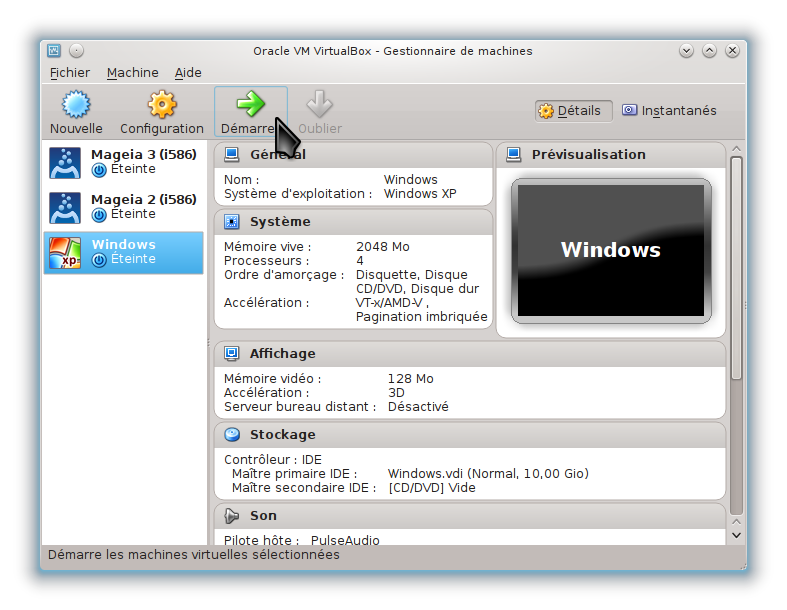Close the VirtualBox manager window
The height and width of the screenshot is (610, 787).
[x=732, y=51]
